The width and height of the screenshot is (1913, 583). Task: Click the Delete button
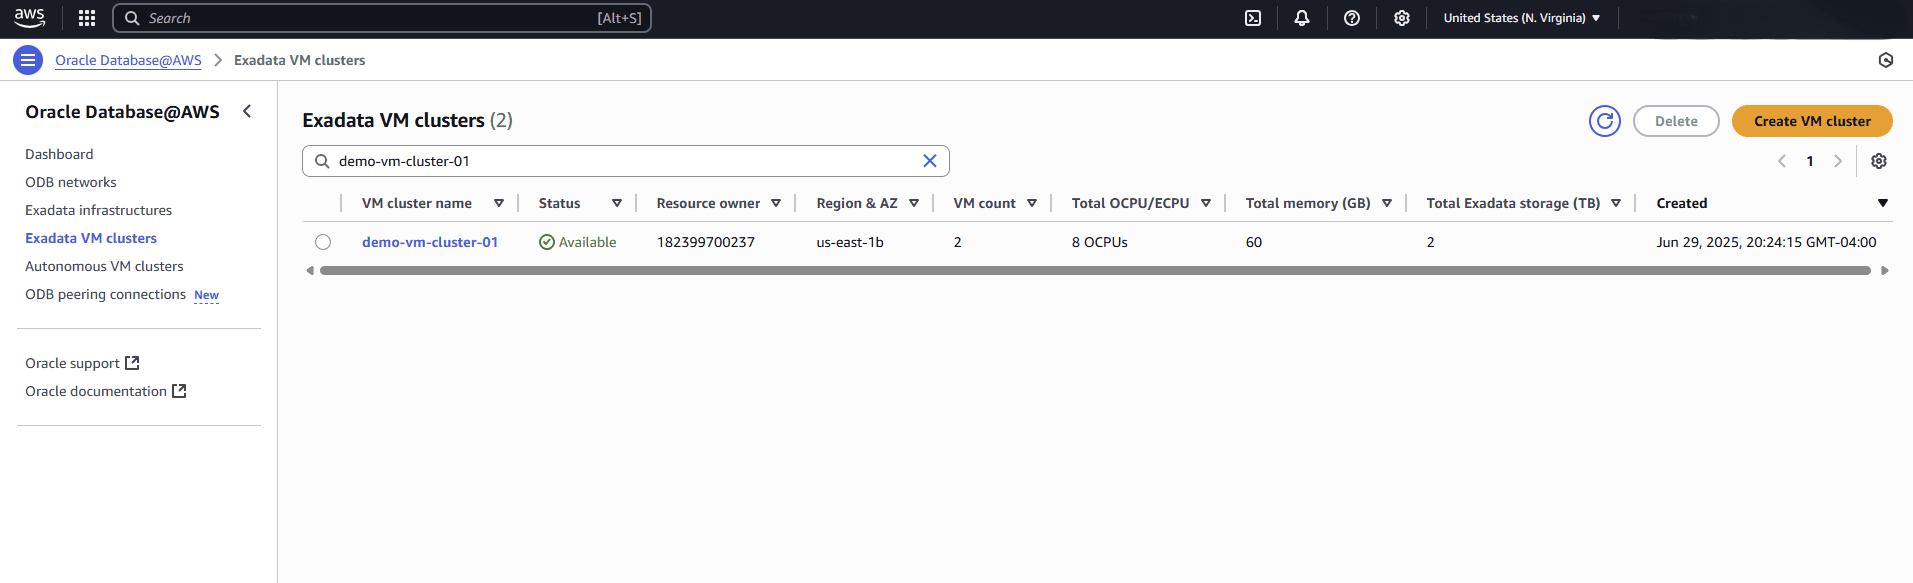click(x=1676, y=121)
